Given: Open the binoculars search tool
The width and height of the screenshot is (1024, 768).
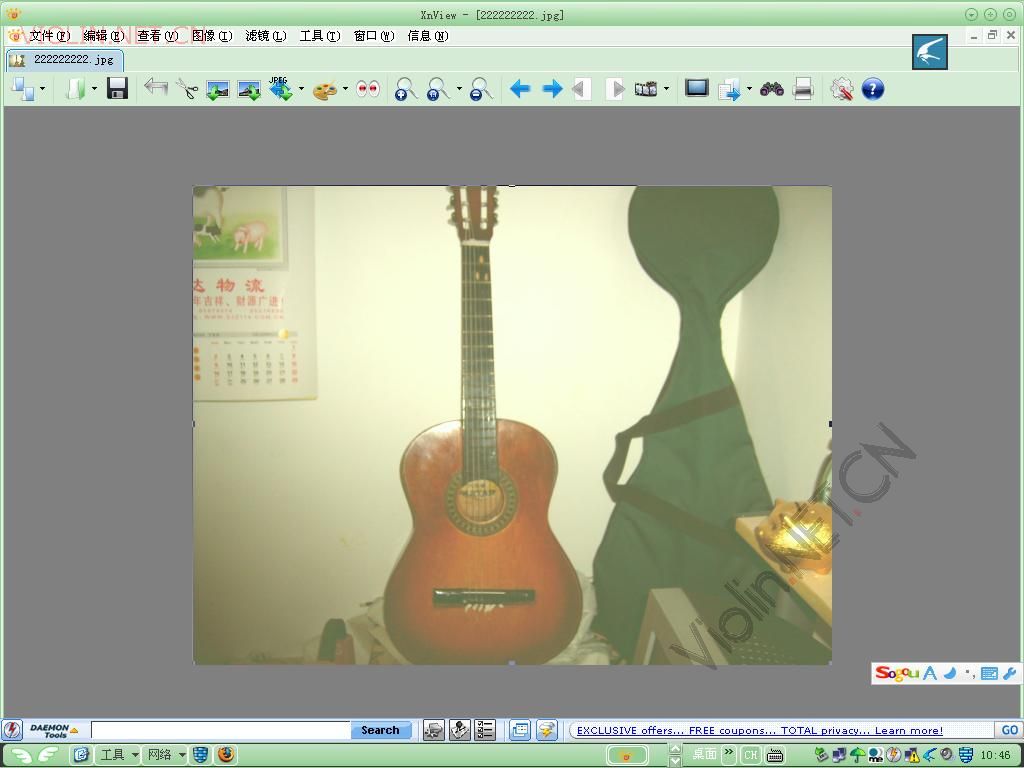Looking at the screenshot, I should coord(772,89).
